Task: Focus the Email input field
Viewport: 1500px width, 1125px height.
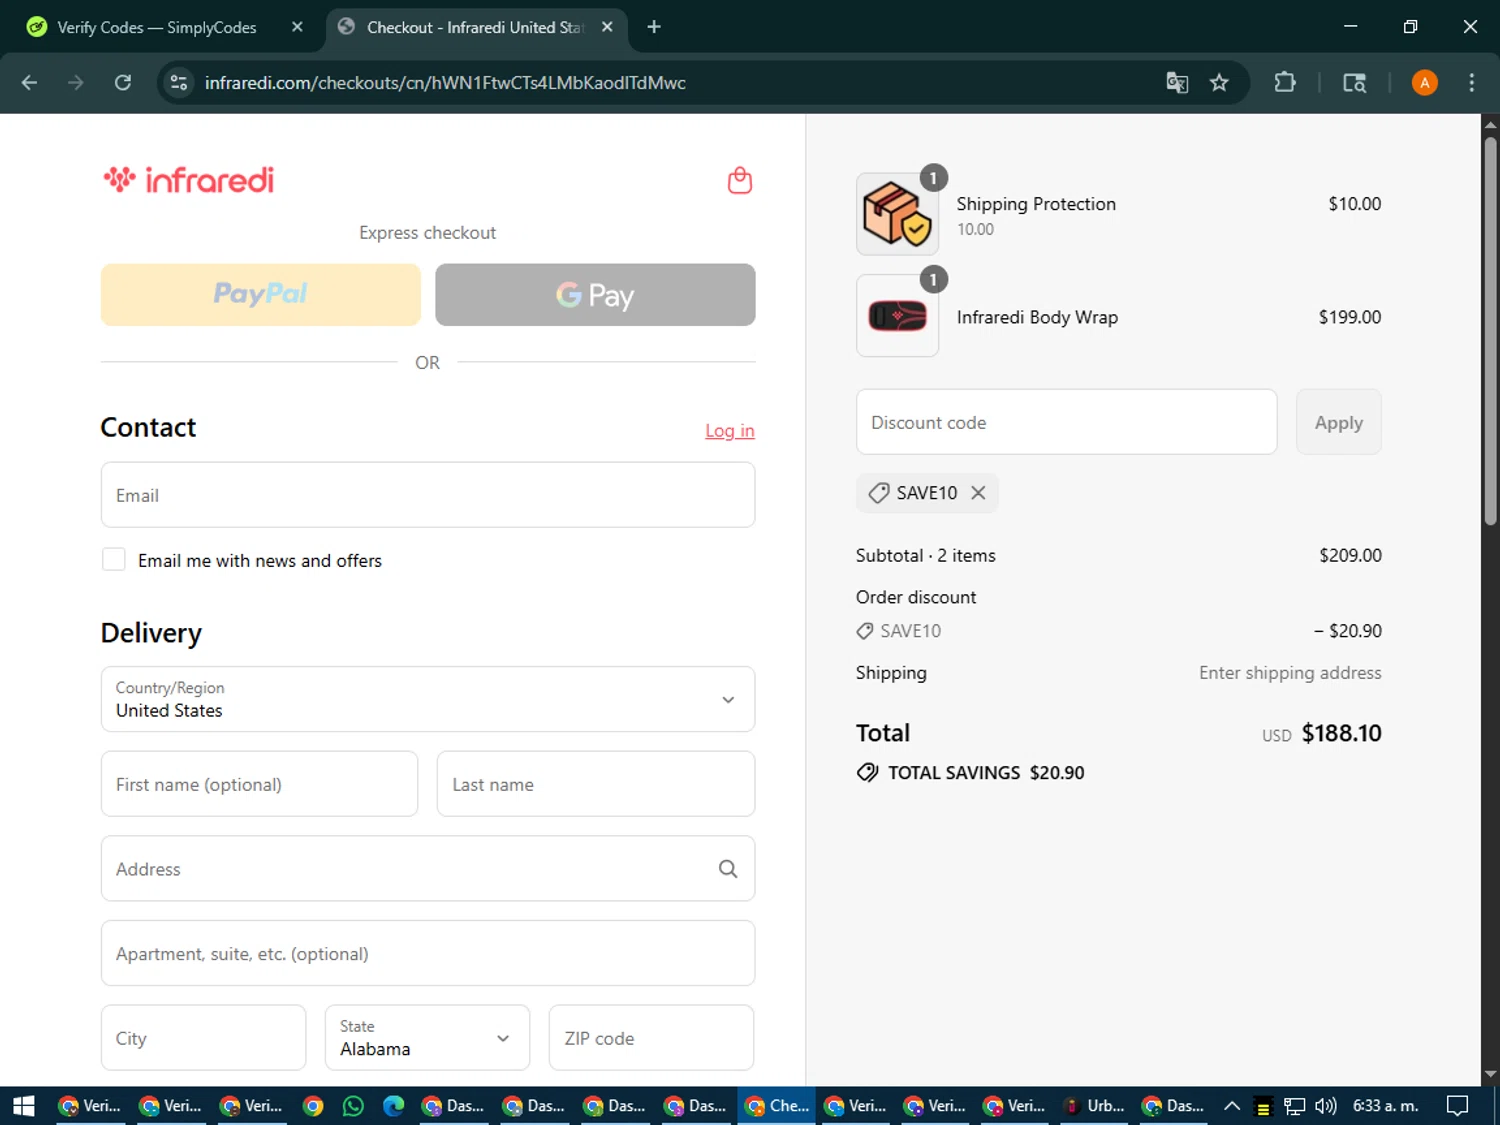Action: pyautogui.click(x=428, y=495)
